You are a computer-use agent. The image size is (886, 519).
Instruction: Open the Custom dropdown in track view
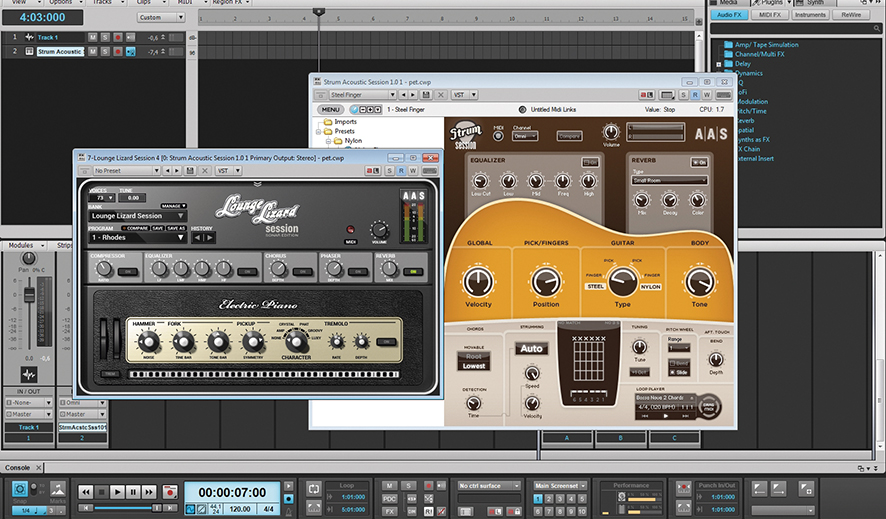pyautogui.click(x=161, y=18)
